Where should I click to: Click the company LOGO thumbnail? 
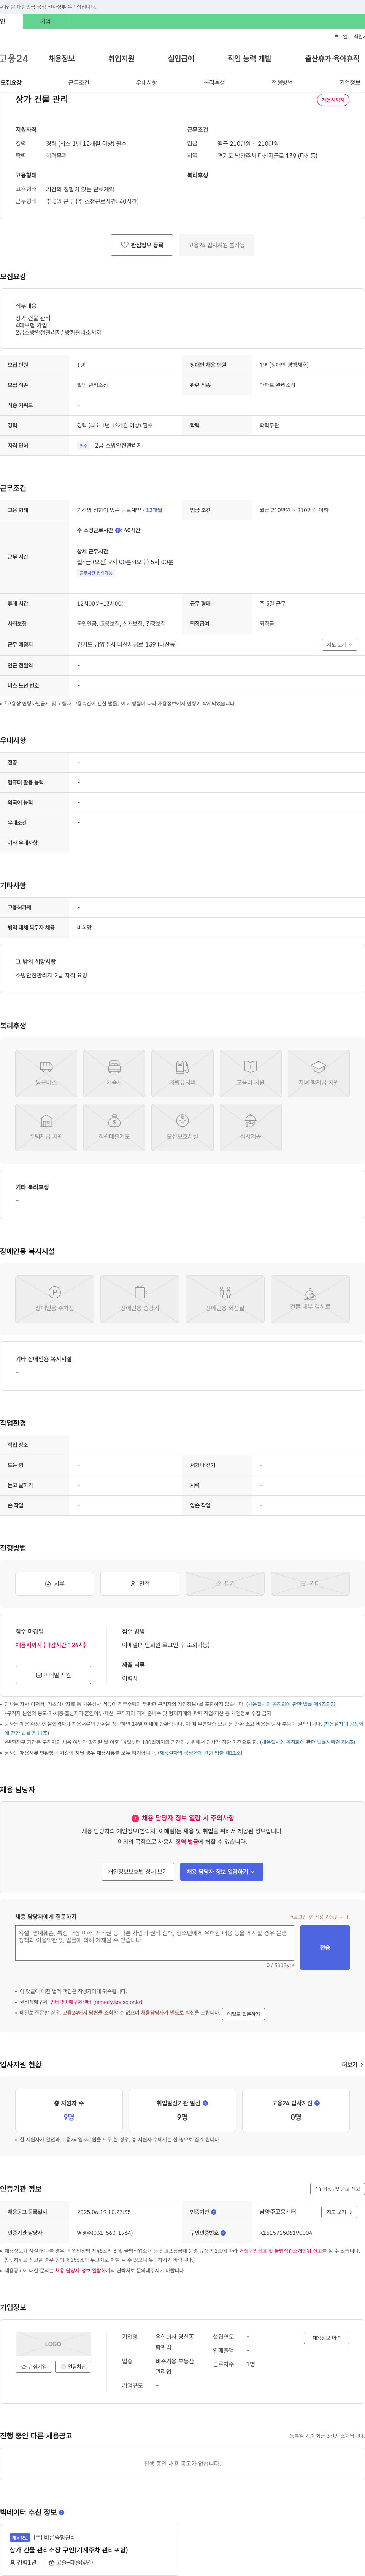pyautogui.click(x=53, y=2344)
